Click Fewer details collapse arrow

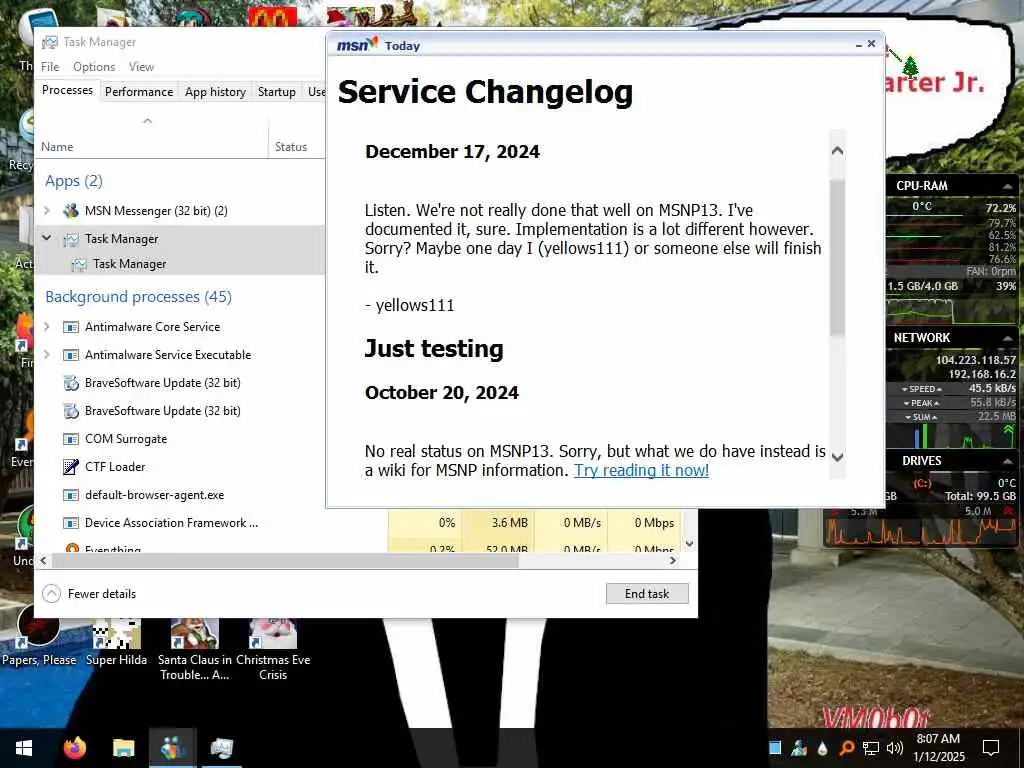tap(52, 594)
